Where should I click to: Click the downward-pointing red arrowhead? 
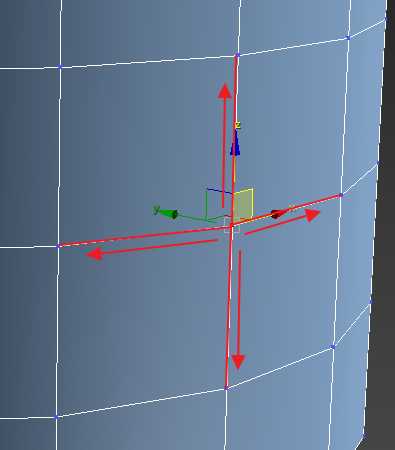pyautogui.click(x=238, y=362)
